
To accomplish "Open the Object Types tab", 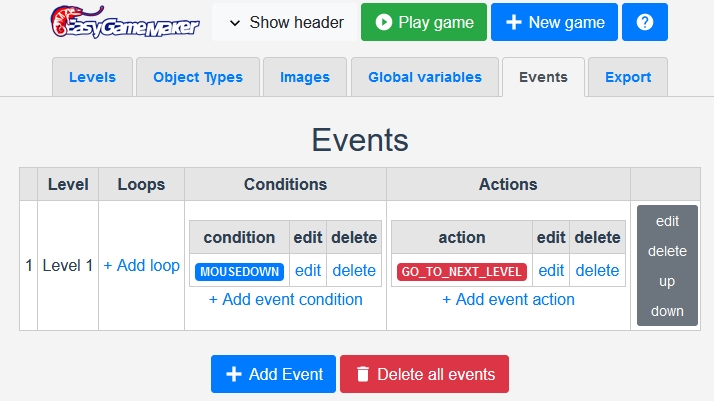I will 197,77.
